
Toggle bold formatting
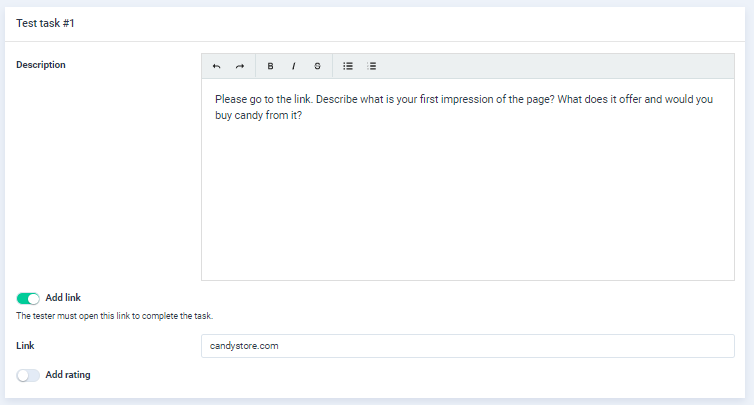[270, 66]
